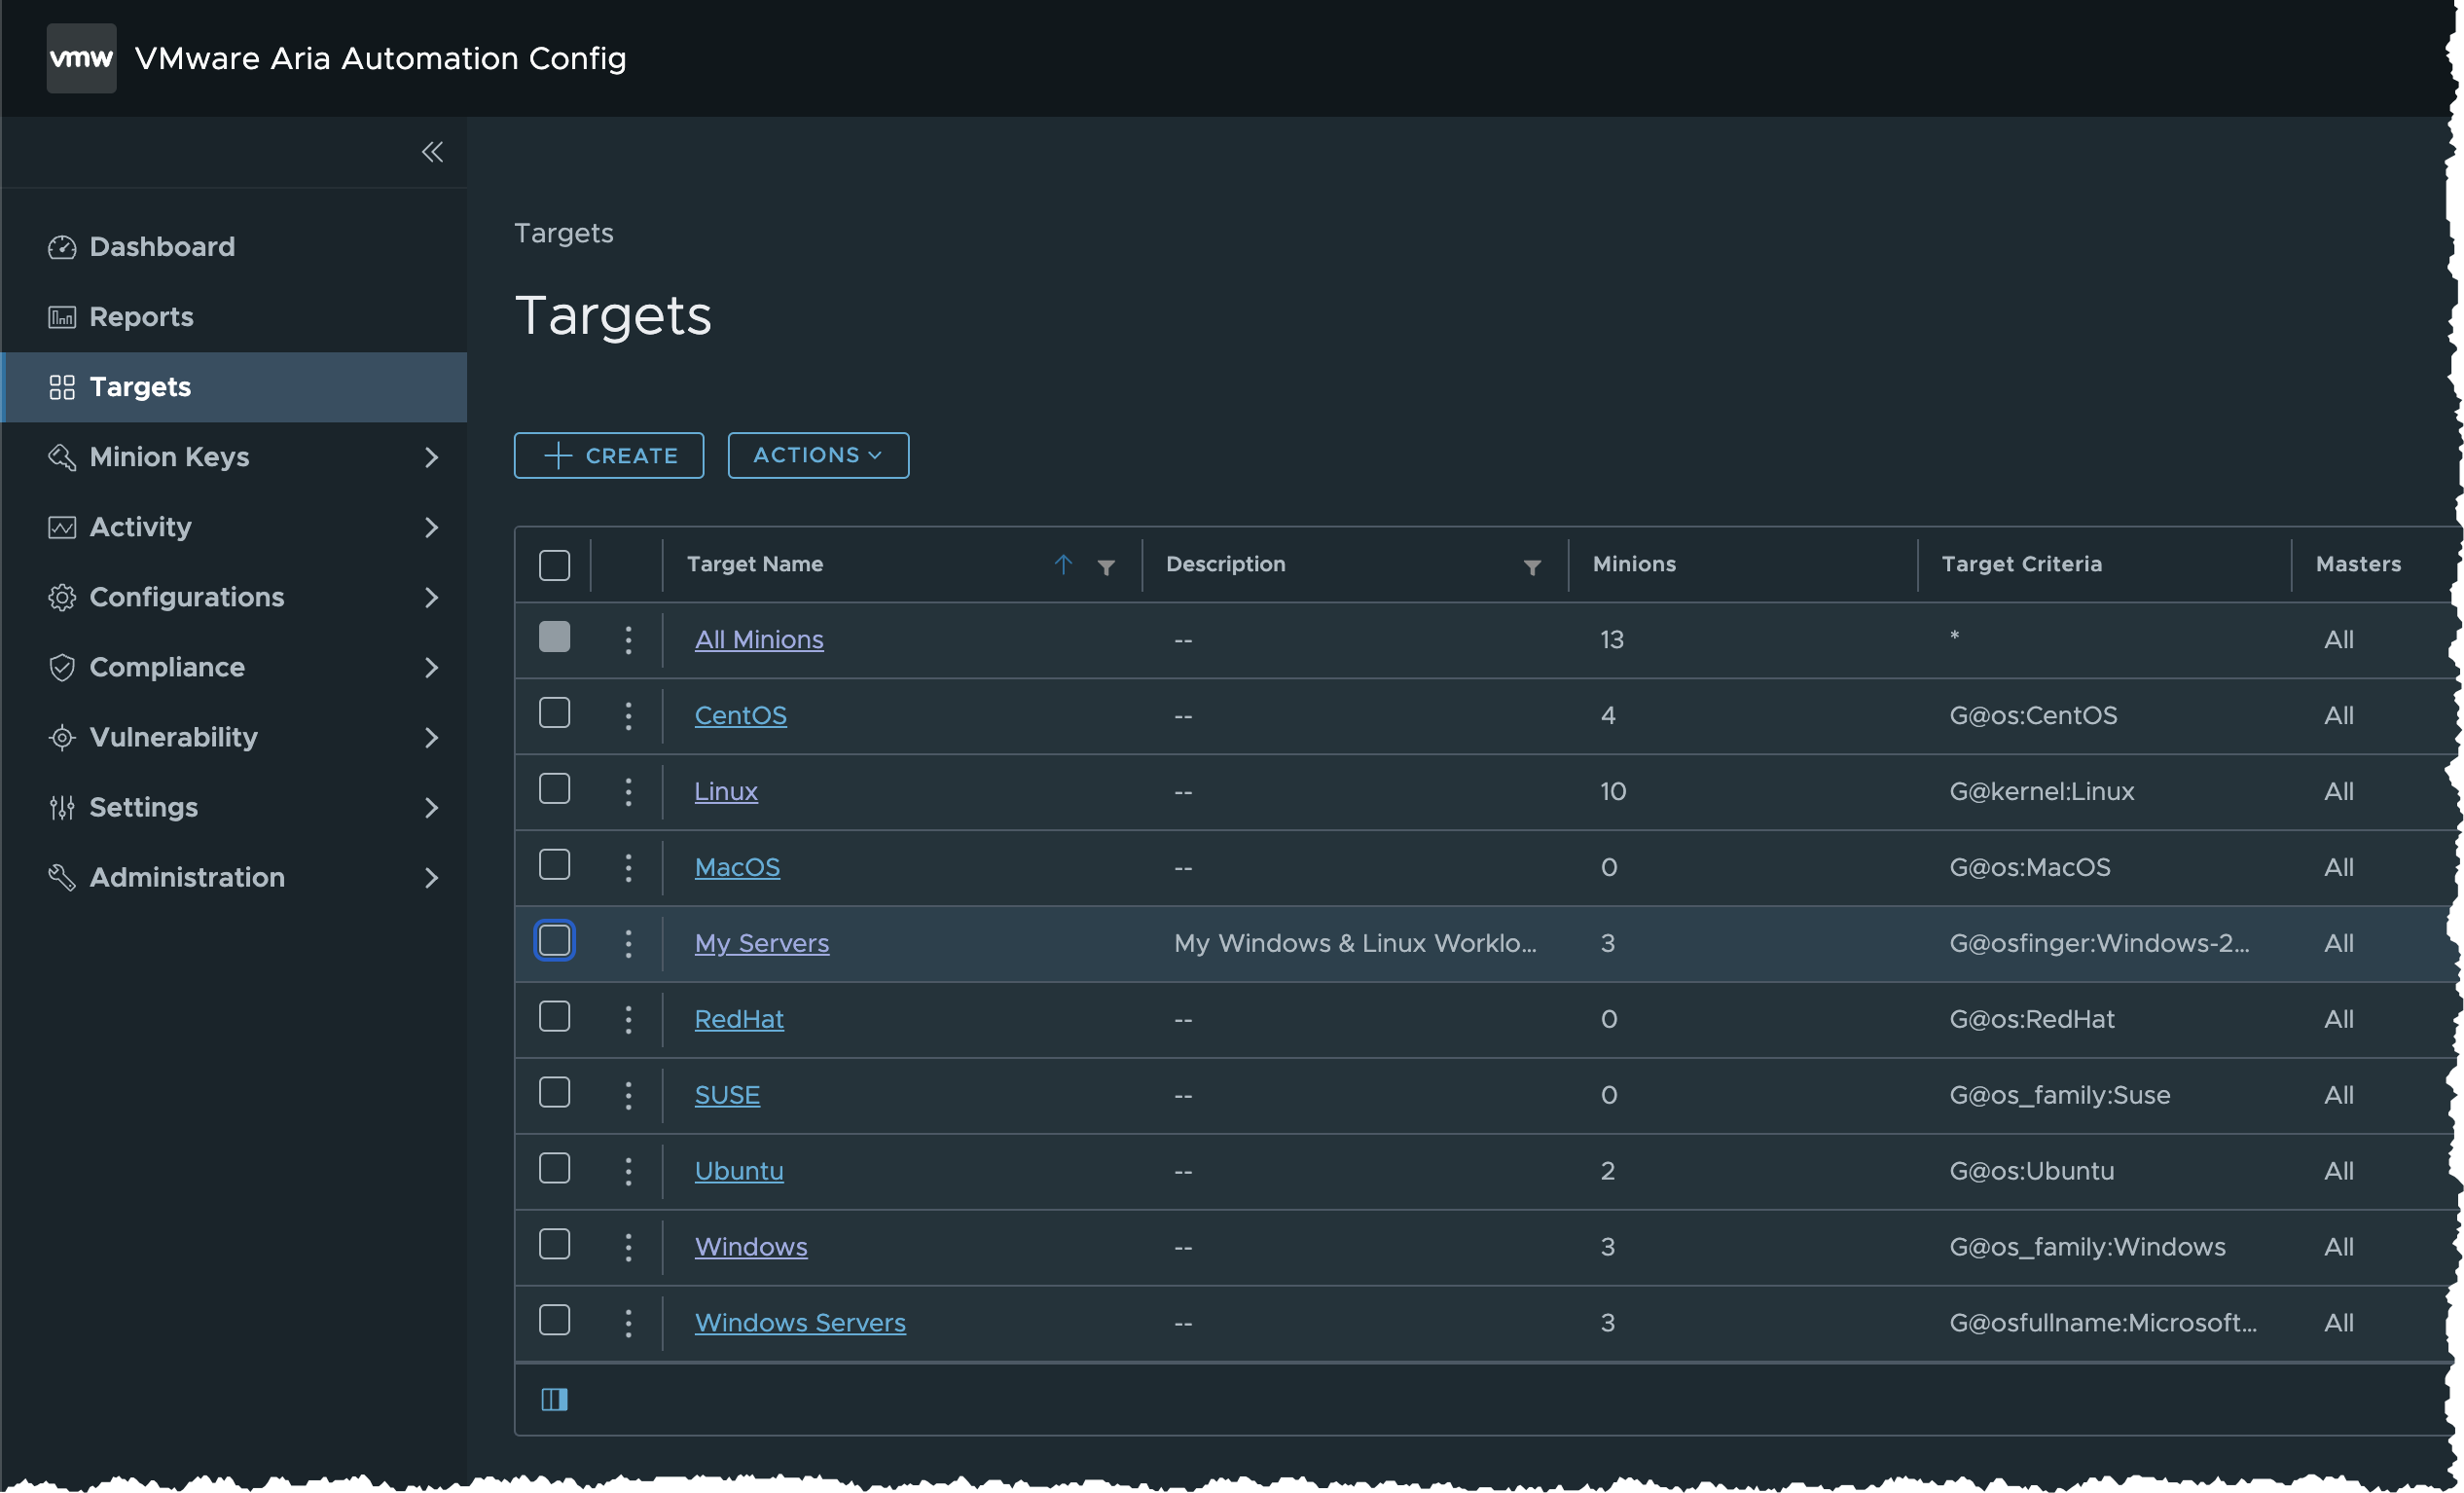This screenshot has height=1493, width=2464.
Task: Check the Ubuntu row checkbox
Action: tap(554, 1169)
